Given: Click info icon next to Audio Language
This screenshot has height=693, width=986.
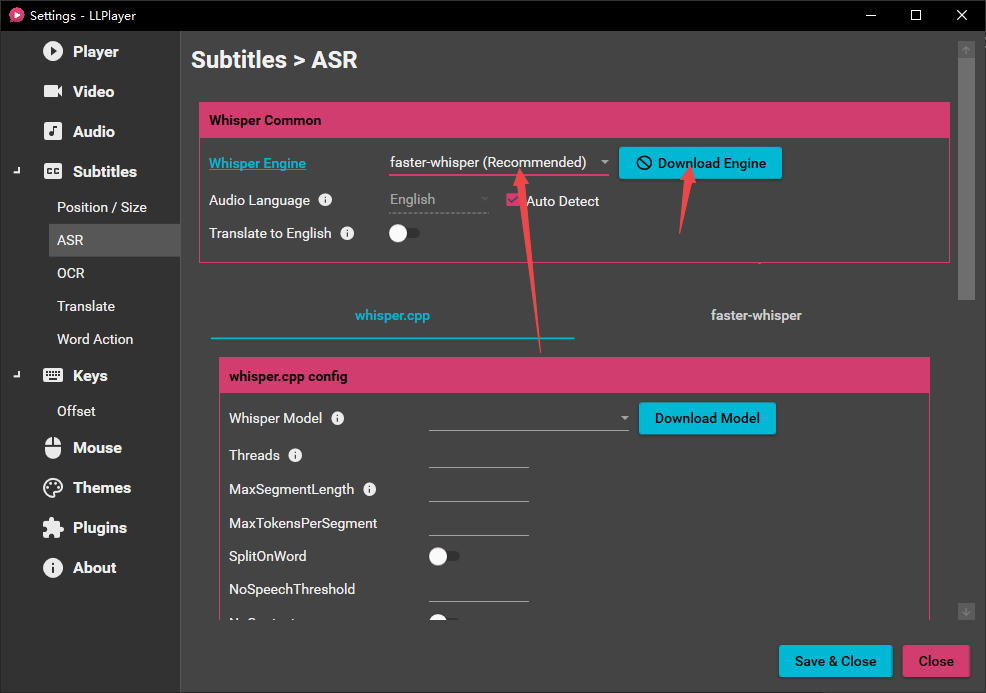Looking at the screenshot, I should coord(325,200).
